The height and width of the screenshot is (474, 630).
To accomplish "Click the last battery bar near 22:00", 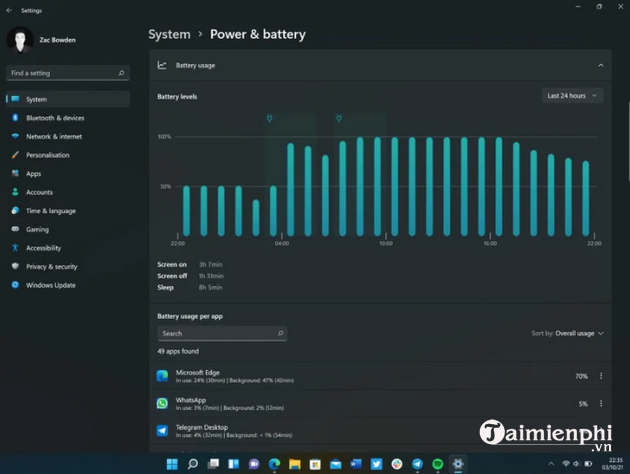I will click(585, 198).
